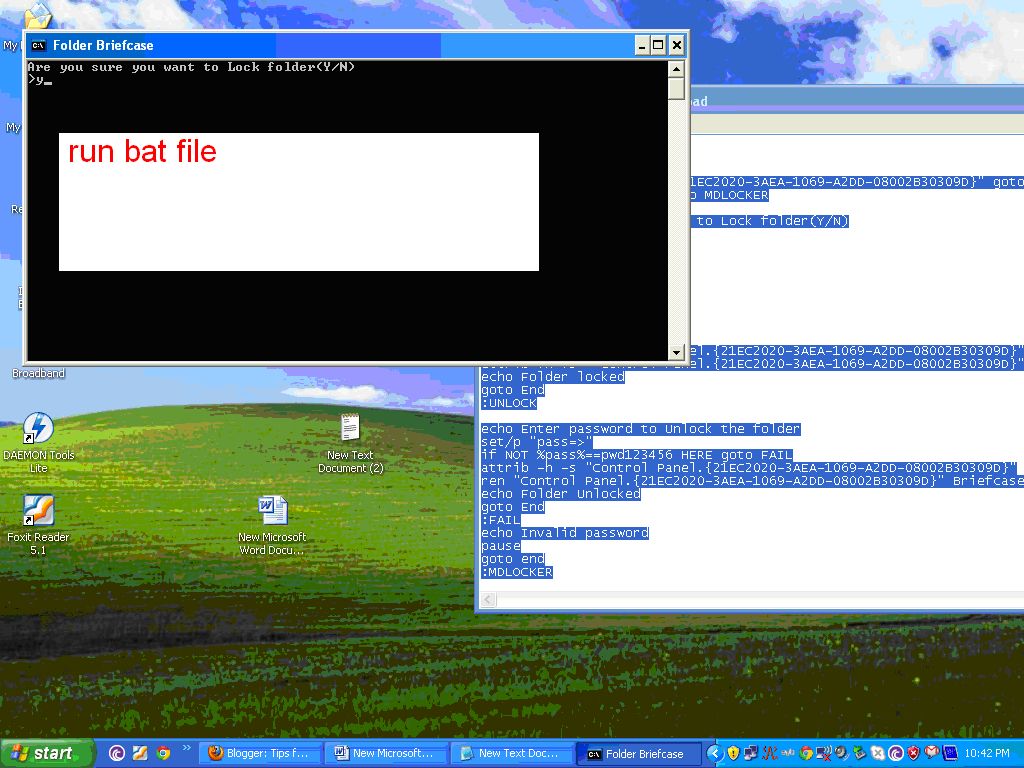This screenshot has width=1024, height=768.
Task: Show hidden tray icons arrow
Action: 715,753
